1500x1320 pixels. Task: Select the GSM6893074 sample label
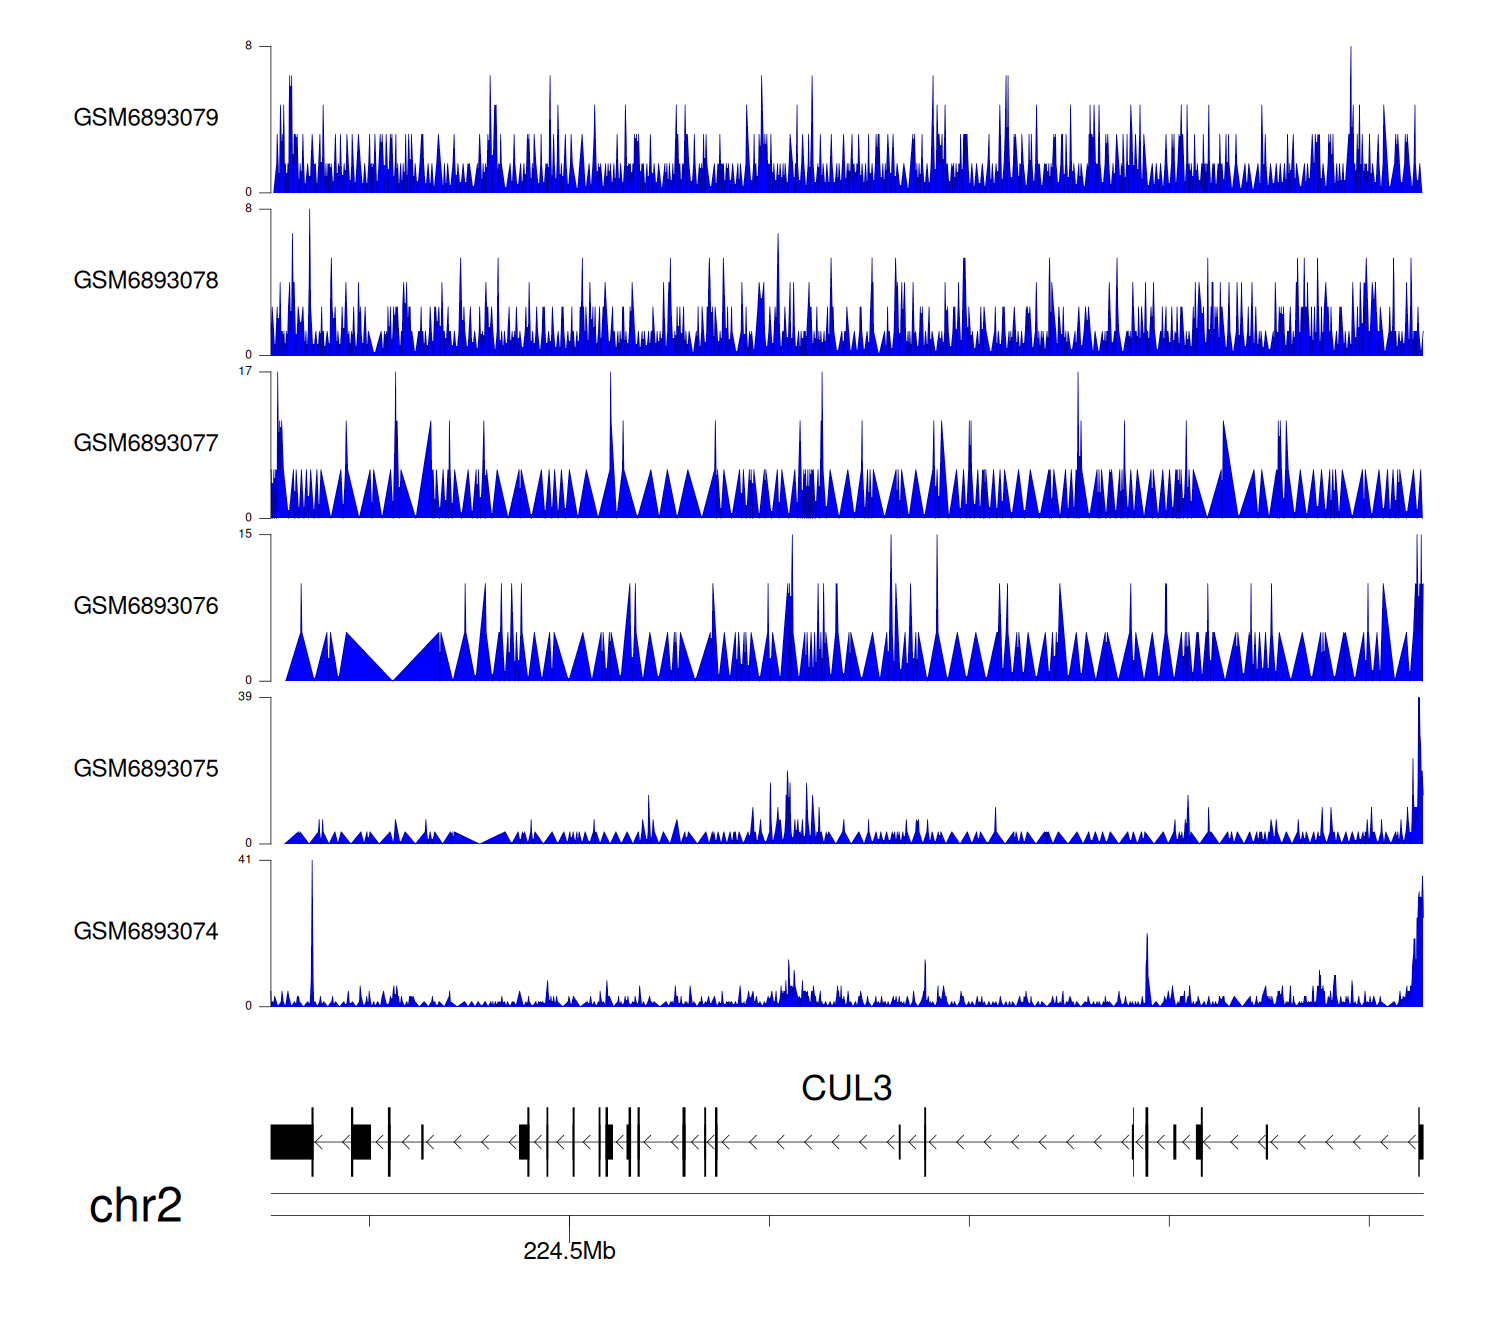pyautogui.click(x=146, y=932)
